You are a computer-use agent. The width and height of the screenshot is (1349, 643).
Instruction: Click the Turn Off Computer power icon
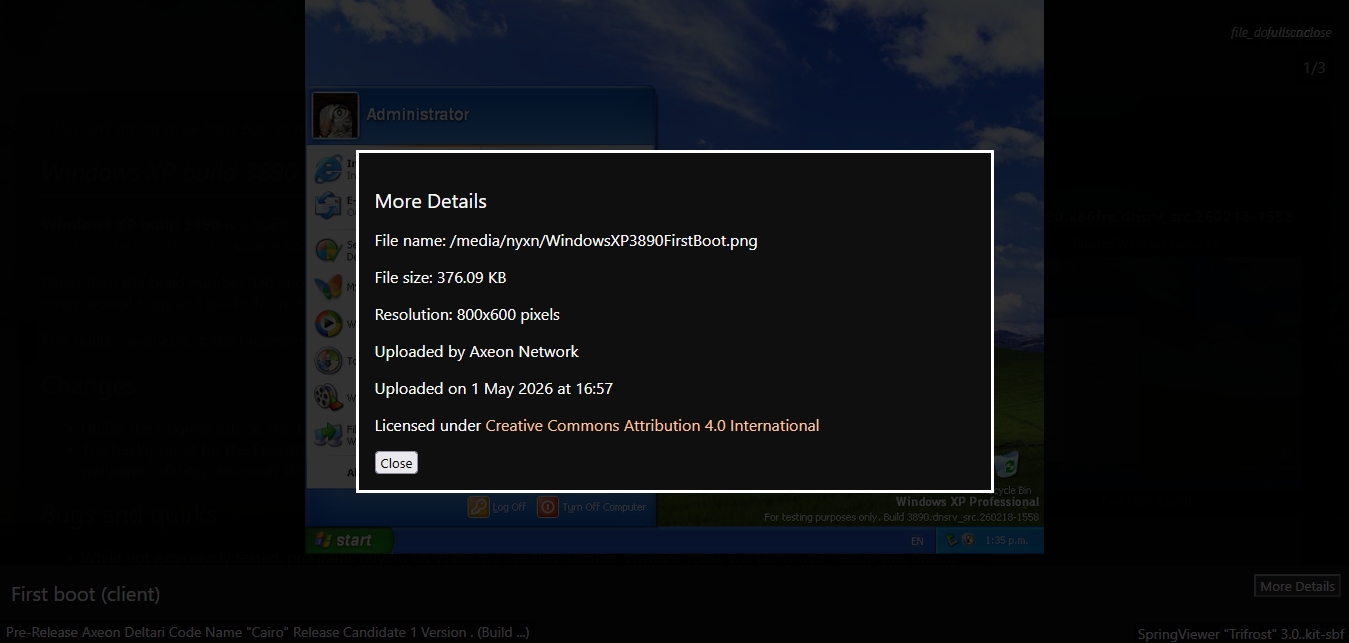[547, 507]
